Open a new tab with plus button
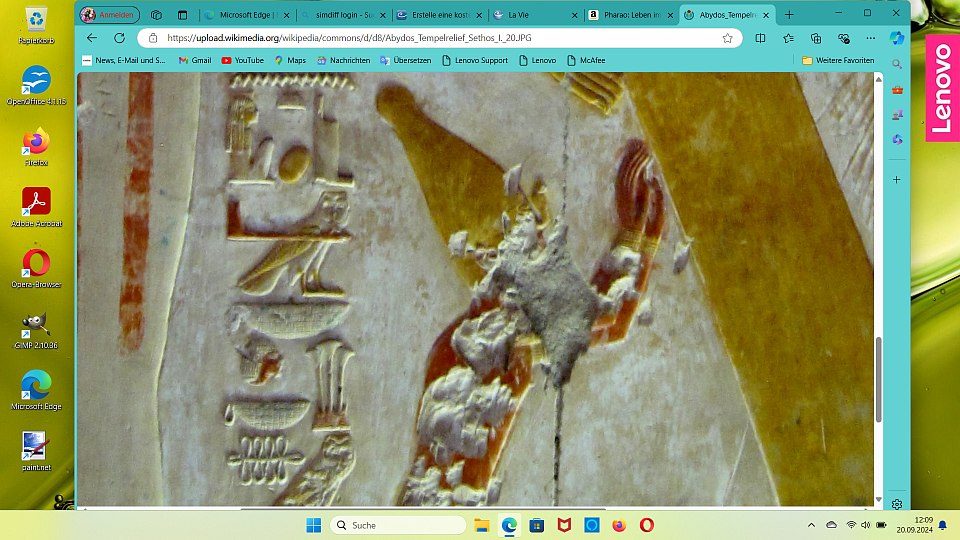960x540 pixels. click(789, 15)
